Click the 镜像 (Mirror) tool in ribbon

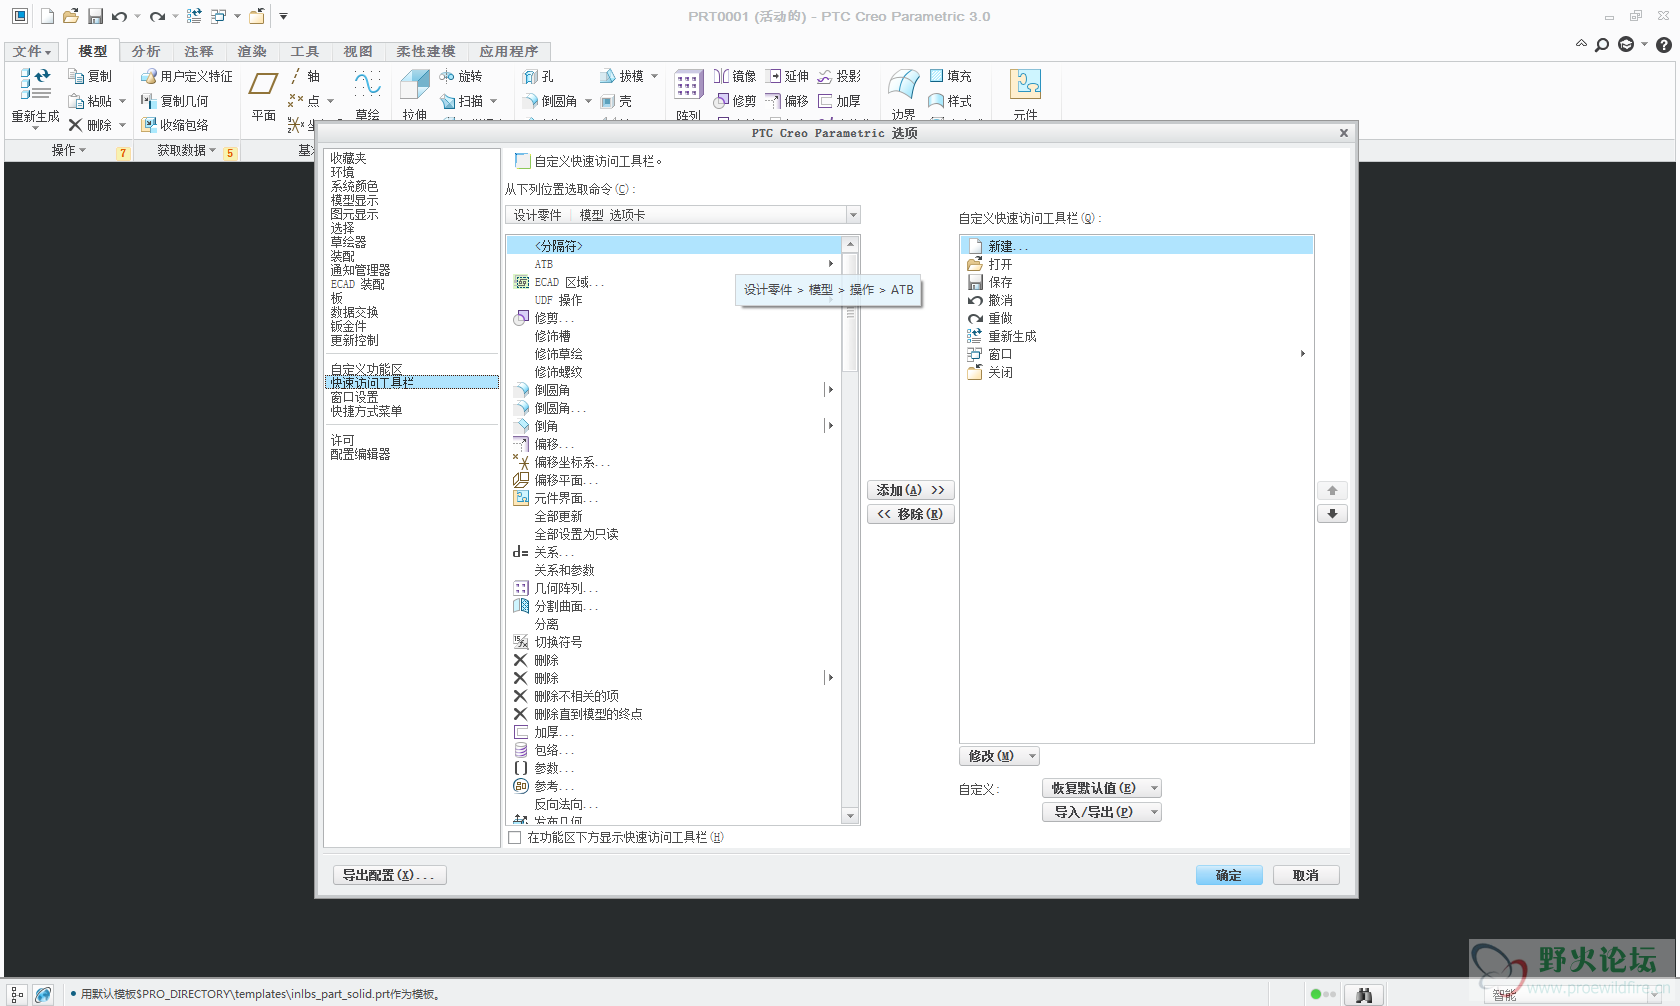point(735,76)
